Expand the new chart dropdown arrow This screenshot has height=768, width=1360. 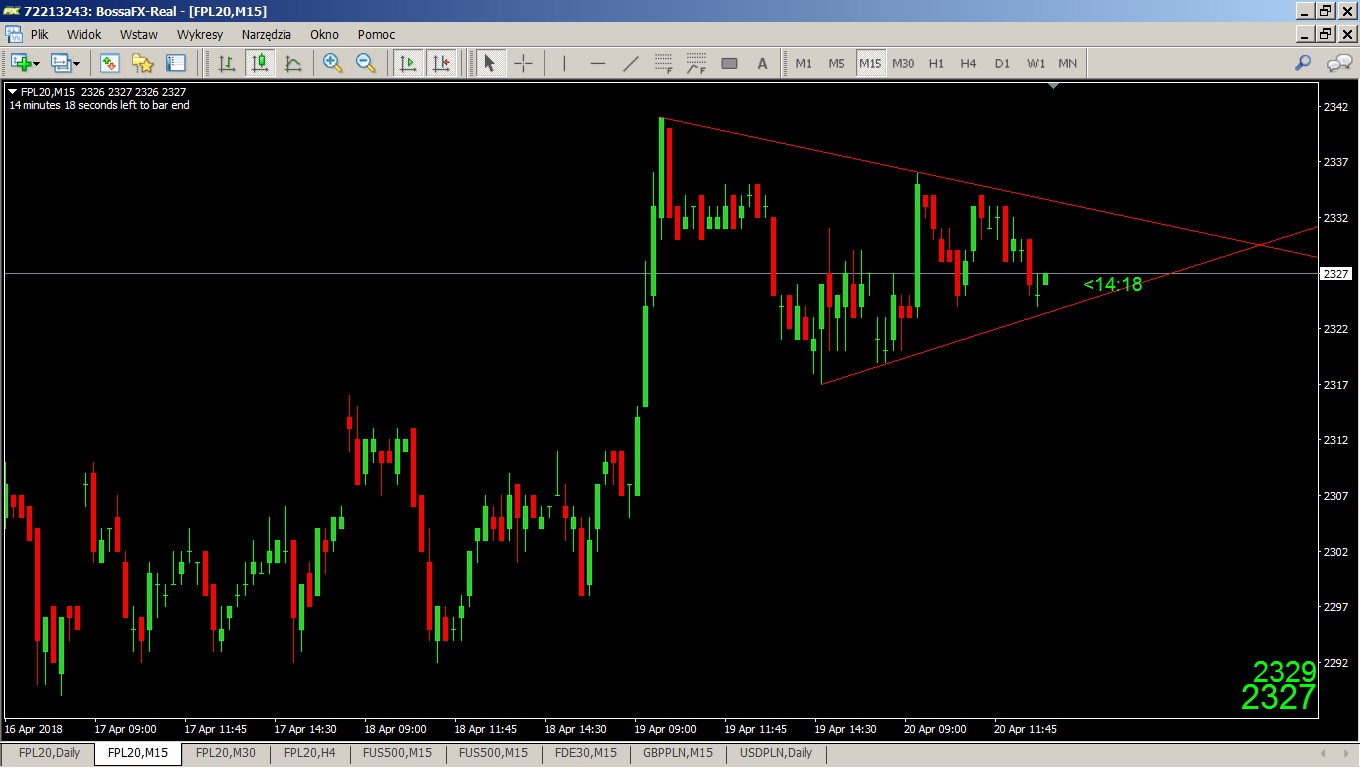pos(37,63)
